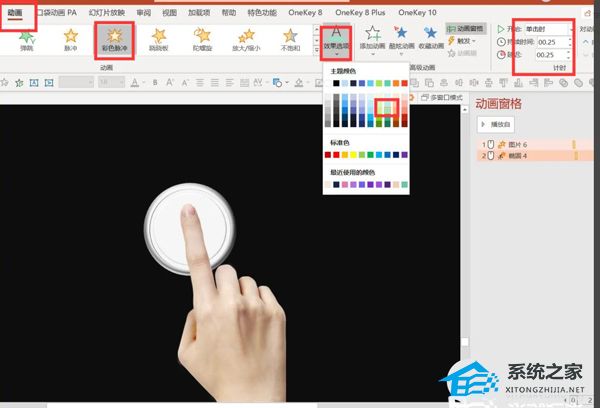Screen dimensions: 600x408
Task: Pick teal swatch in recent colors row
Action: click(x=404, y=184)
